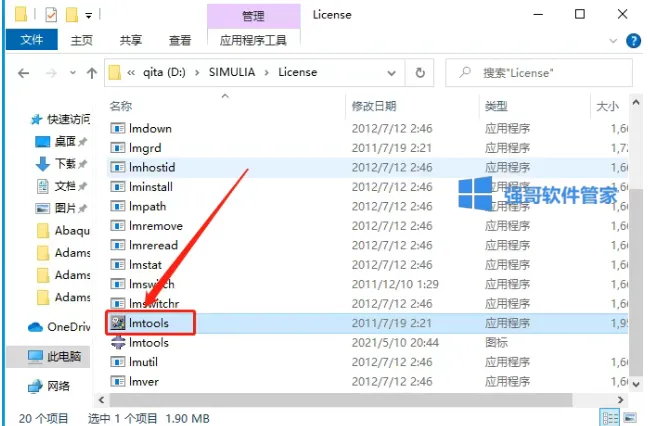648x426 pixels.
Task: Go up one folder level
Action: click(92, 73)
